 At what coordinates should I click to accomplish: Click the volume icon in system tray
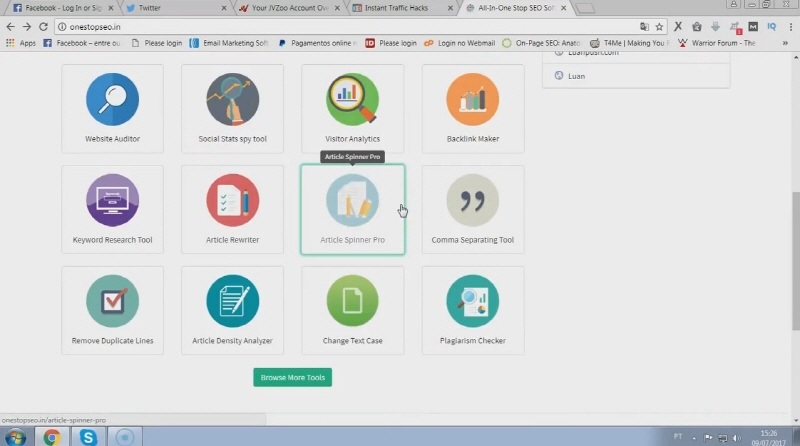coord(737,438)
